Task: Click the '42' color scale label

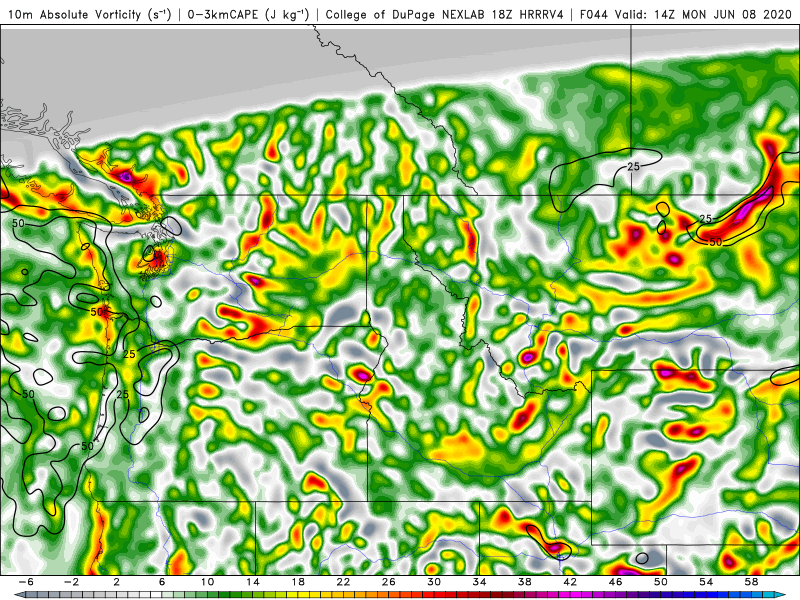Action: tap(570, 582)
